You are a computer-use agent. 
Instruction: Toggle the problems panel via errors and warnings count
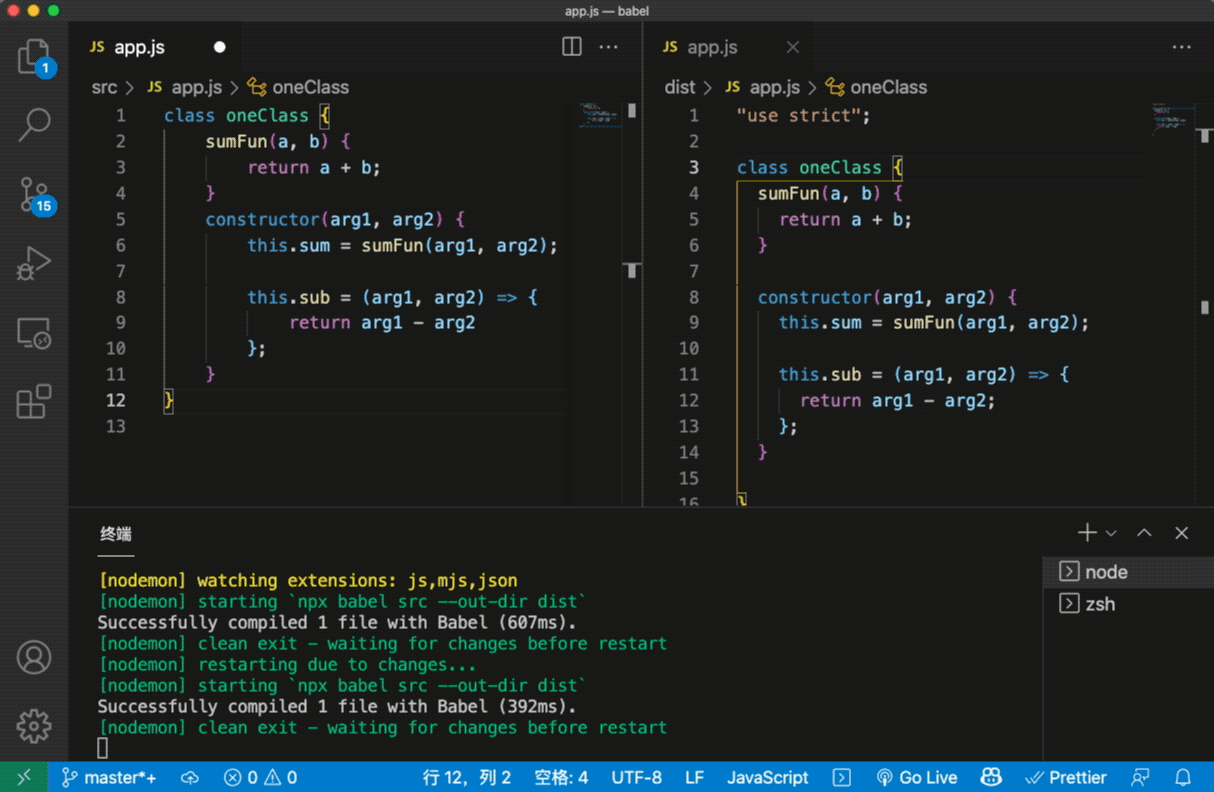click(260, 777)
